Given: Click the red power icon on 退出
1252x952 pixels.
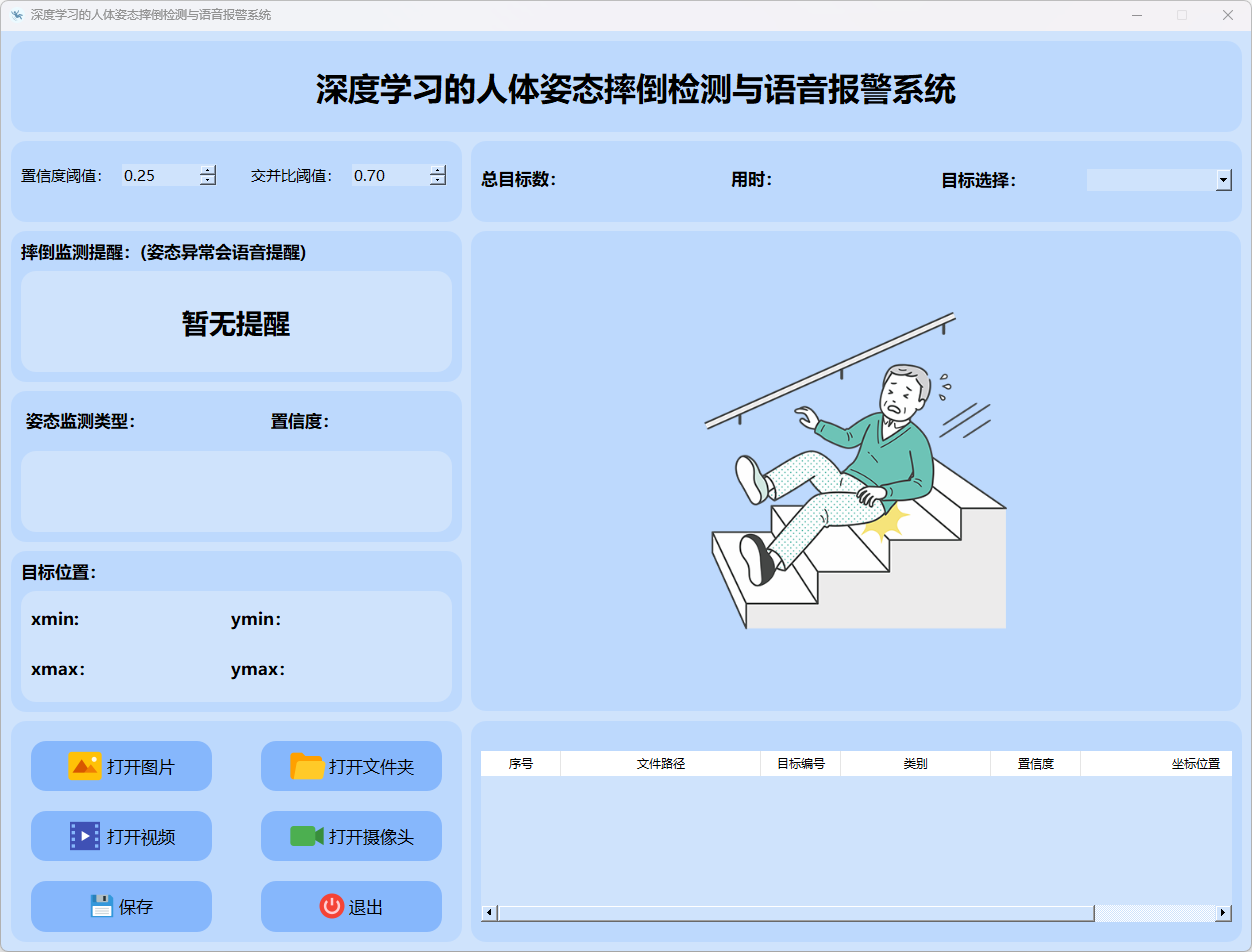Looking at the screenshot, I should point(331,906).
